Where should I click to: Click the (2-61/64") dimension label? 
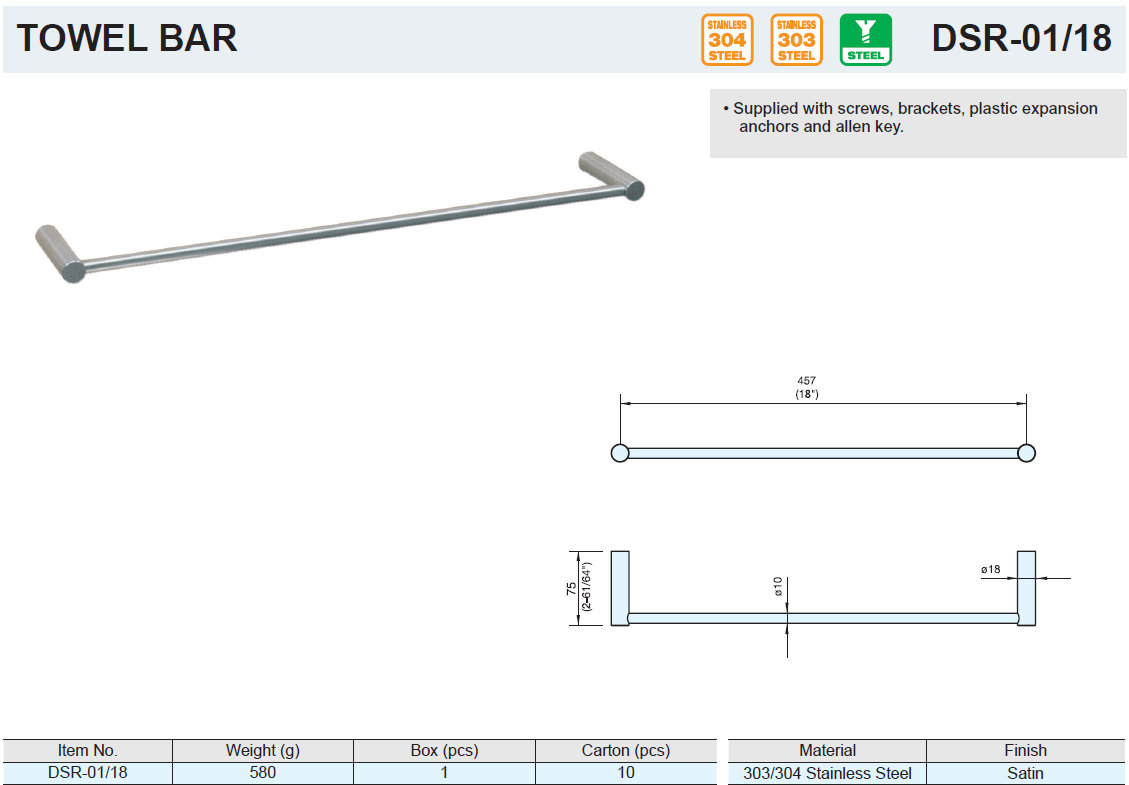pos(587,587)
